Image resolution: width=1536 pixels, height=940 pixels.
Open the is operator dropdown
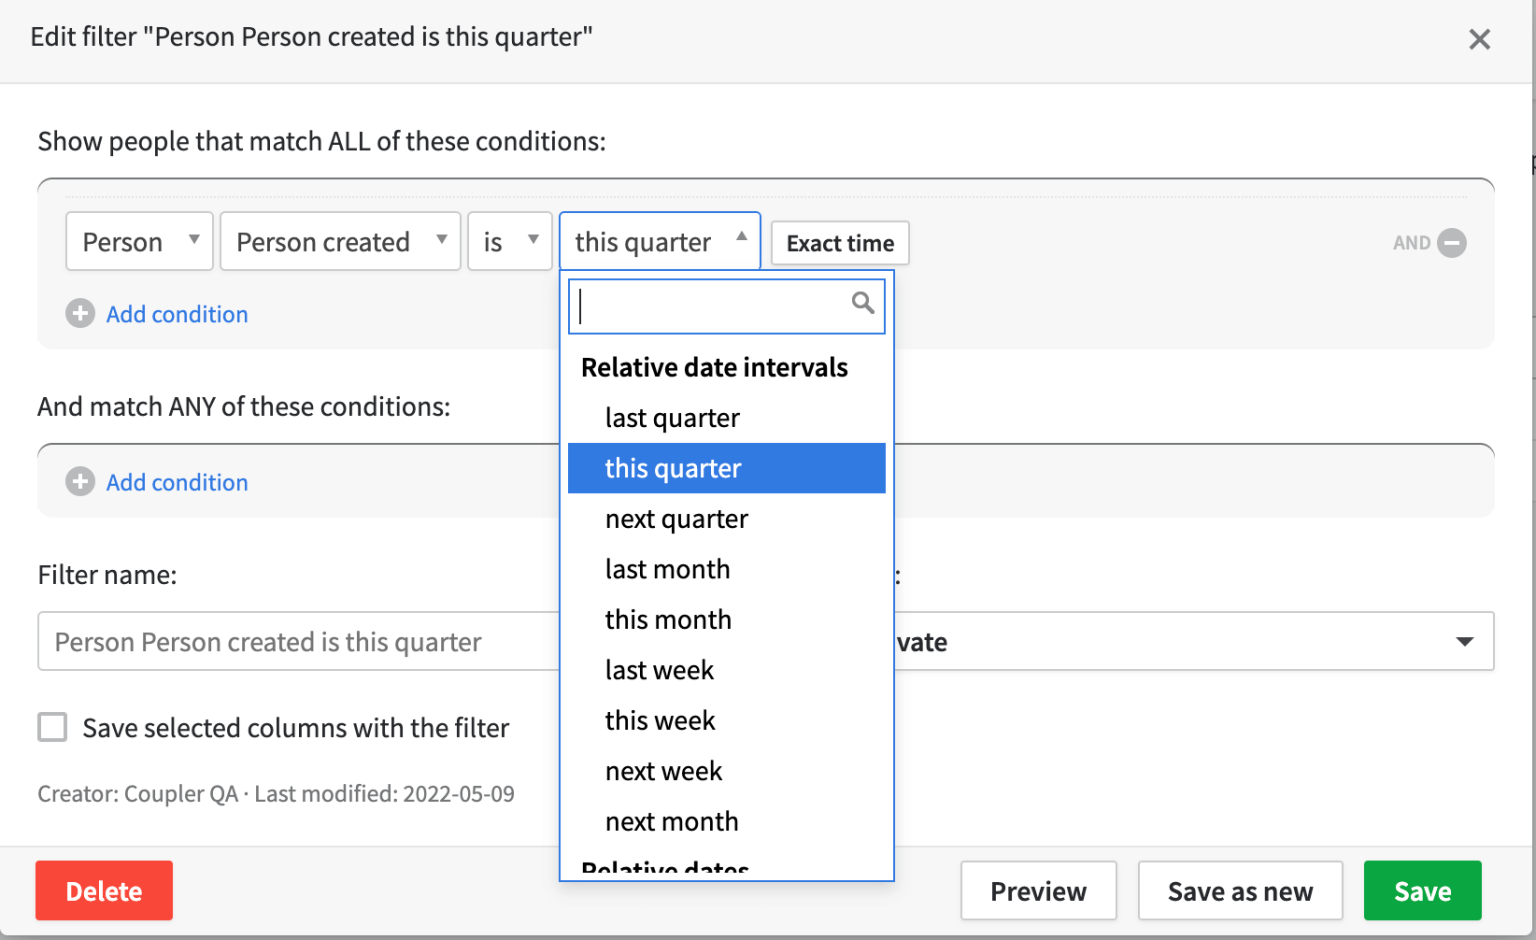click(x=510, y=241)
